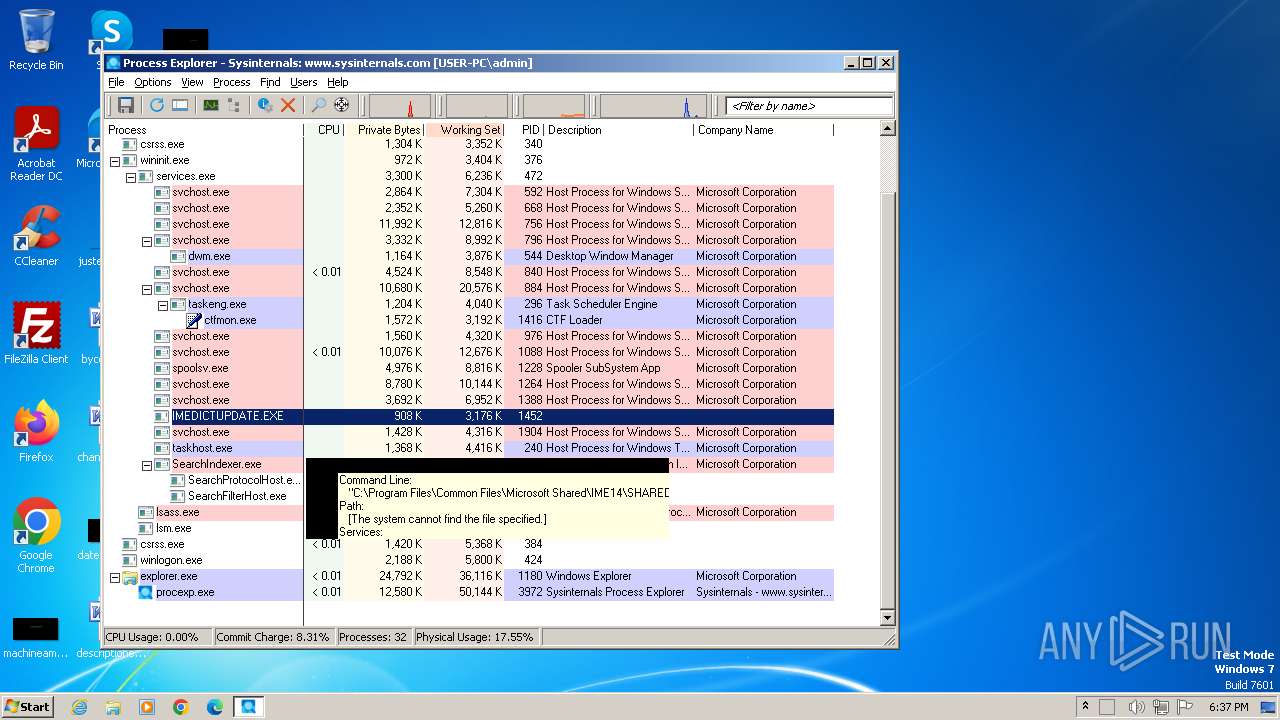Image resolution: width=1280 pixels, height=720 pixels.
Task: Collapse svchost.exe node containing dwm.exe
Action: pos(147,240)
